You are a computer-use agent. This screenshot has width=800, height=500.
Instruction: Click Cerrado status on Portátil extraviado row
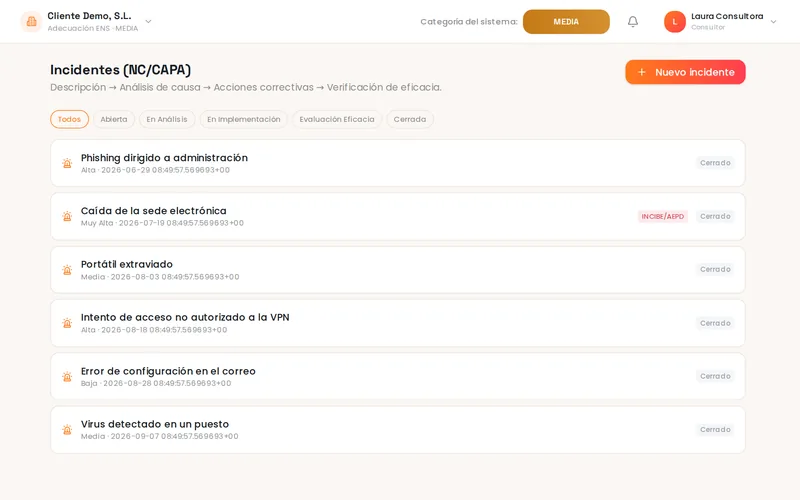point(715,269)
